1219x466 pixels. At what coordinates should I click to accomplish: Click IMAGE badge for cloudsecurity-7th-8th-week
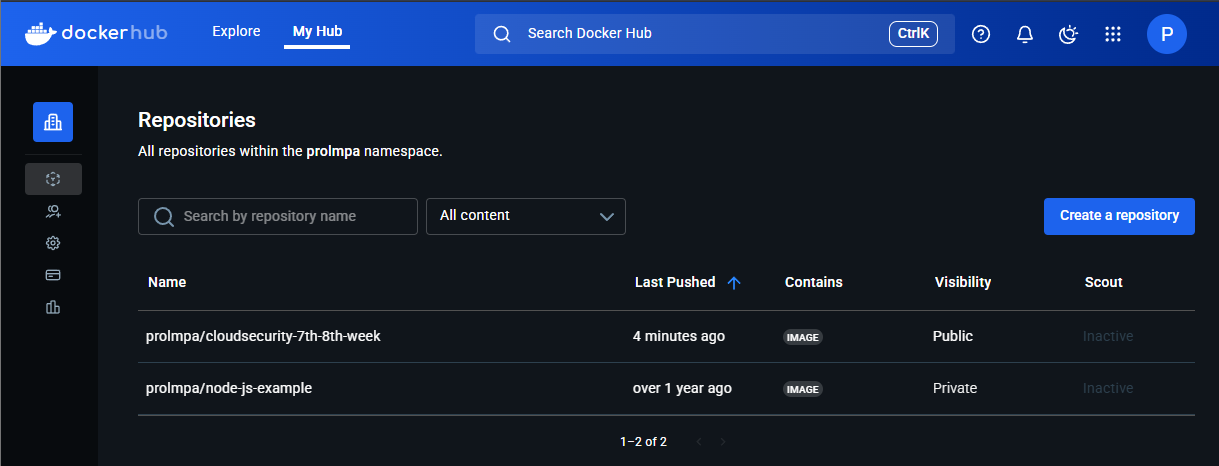pos(803,337)
